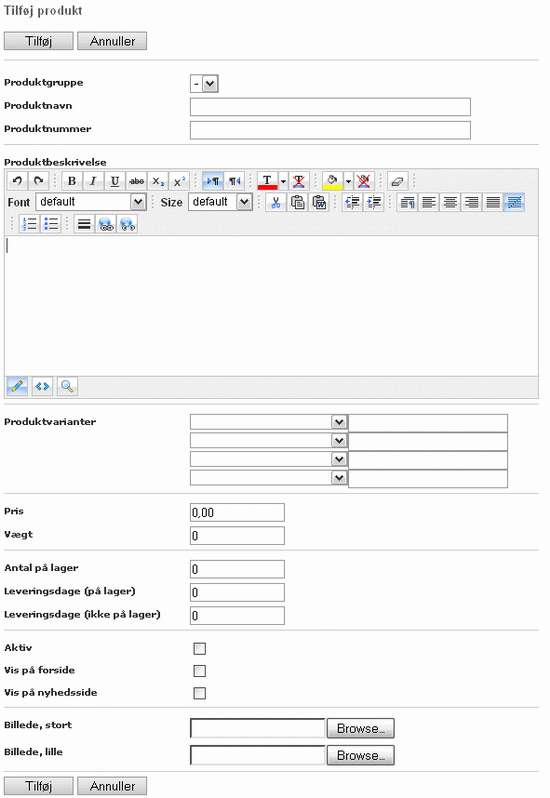Focus the Produktnummer field
550x798 pixels.
click(330, 130)
